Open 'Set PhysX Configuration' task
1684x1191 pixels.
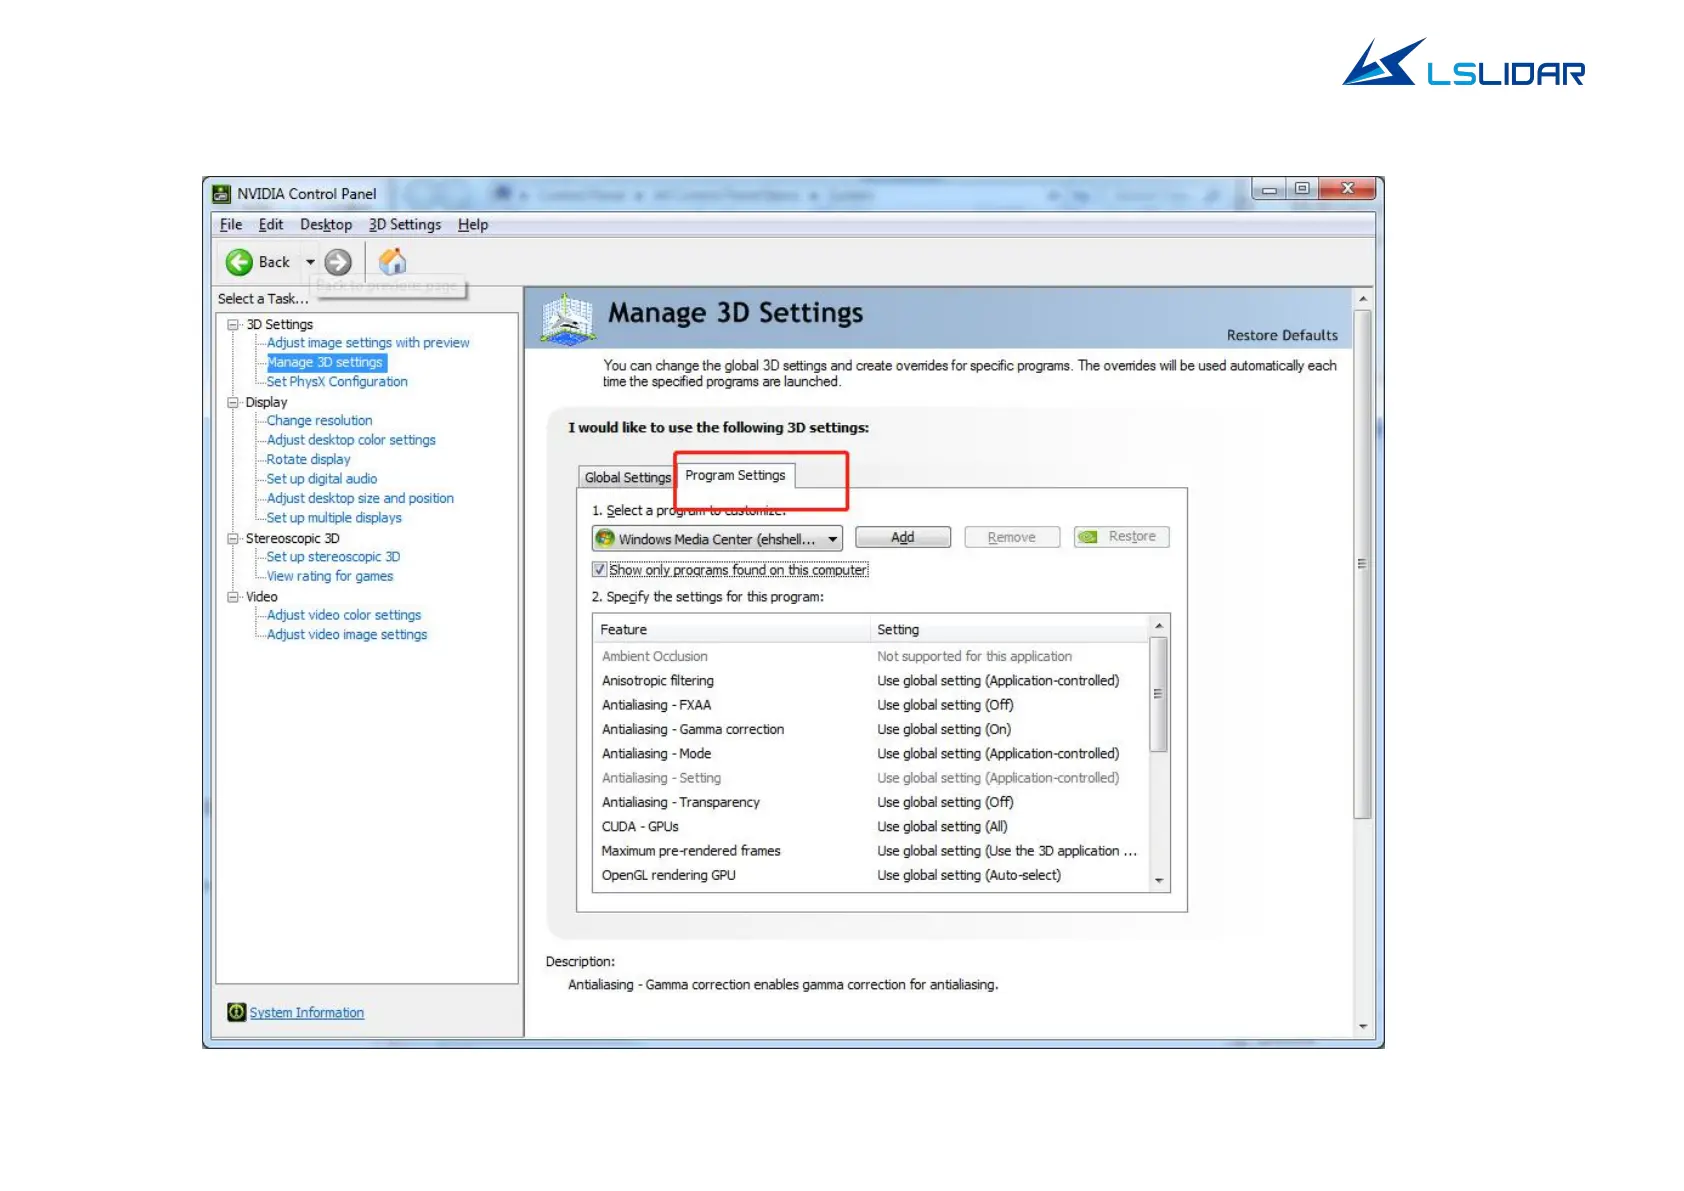coord(337,382)
